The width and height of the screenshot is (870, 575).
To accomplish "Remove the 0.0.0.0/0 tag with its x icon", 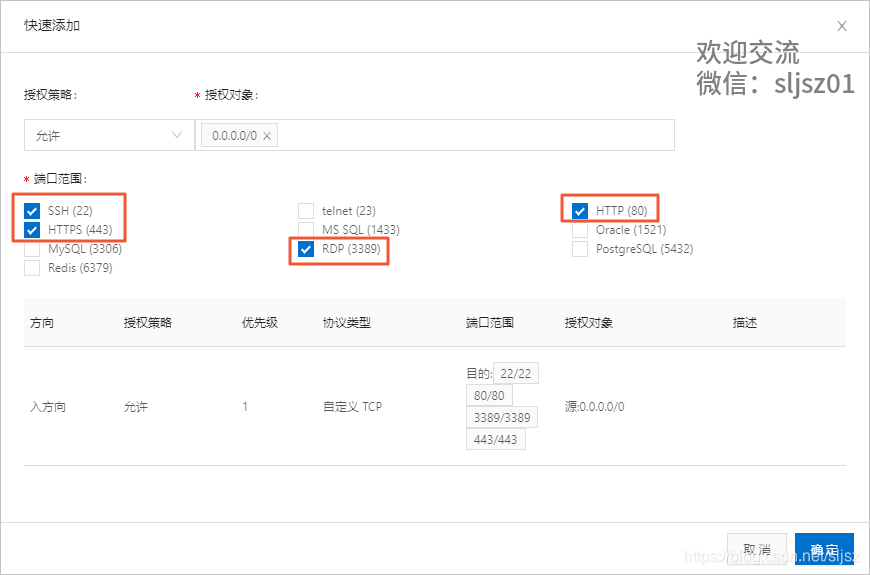I will (267, 136).
